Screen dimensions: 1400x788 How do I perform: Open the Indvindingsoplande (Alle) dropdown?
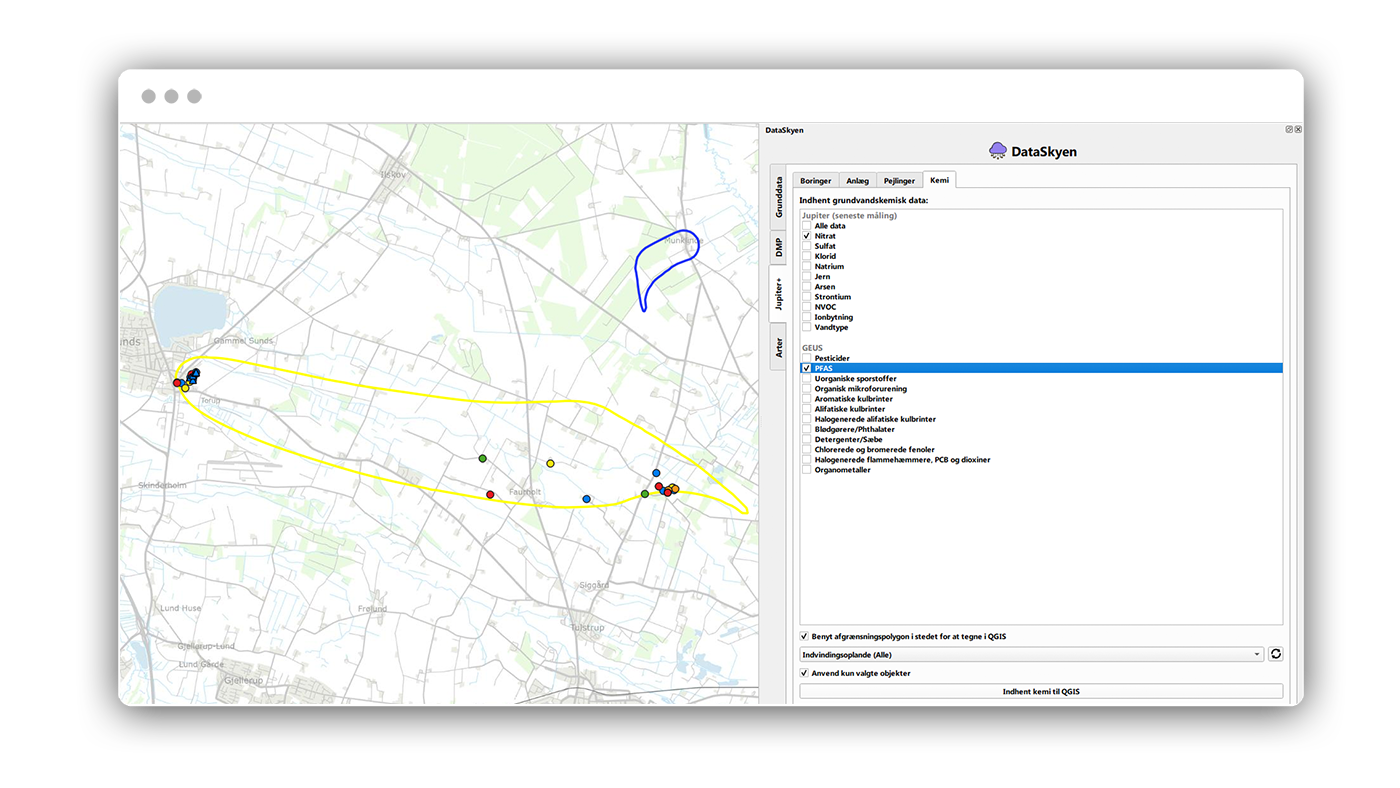tap(1030, 654)
